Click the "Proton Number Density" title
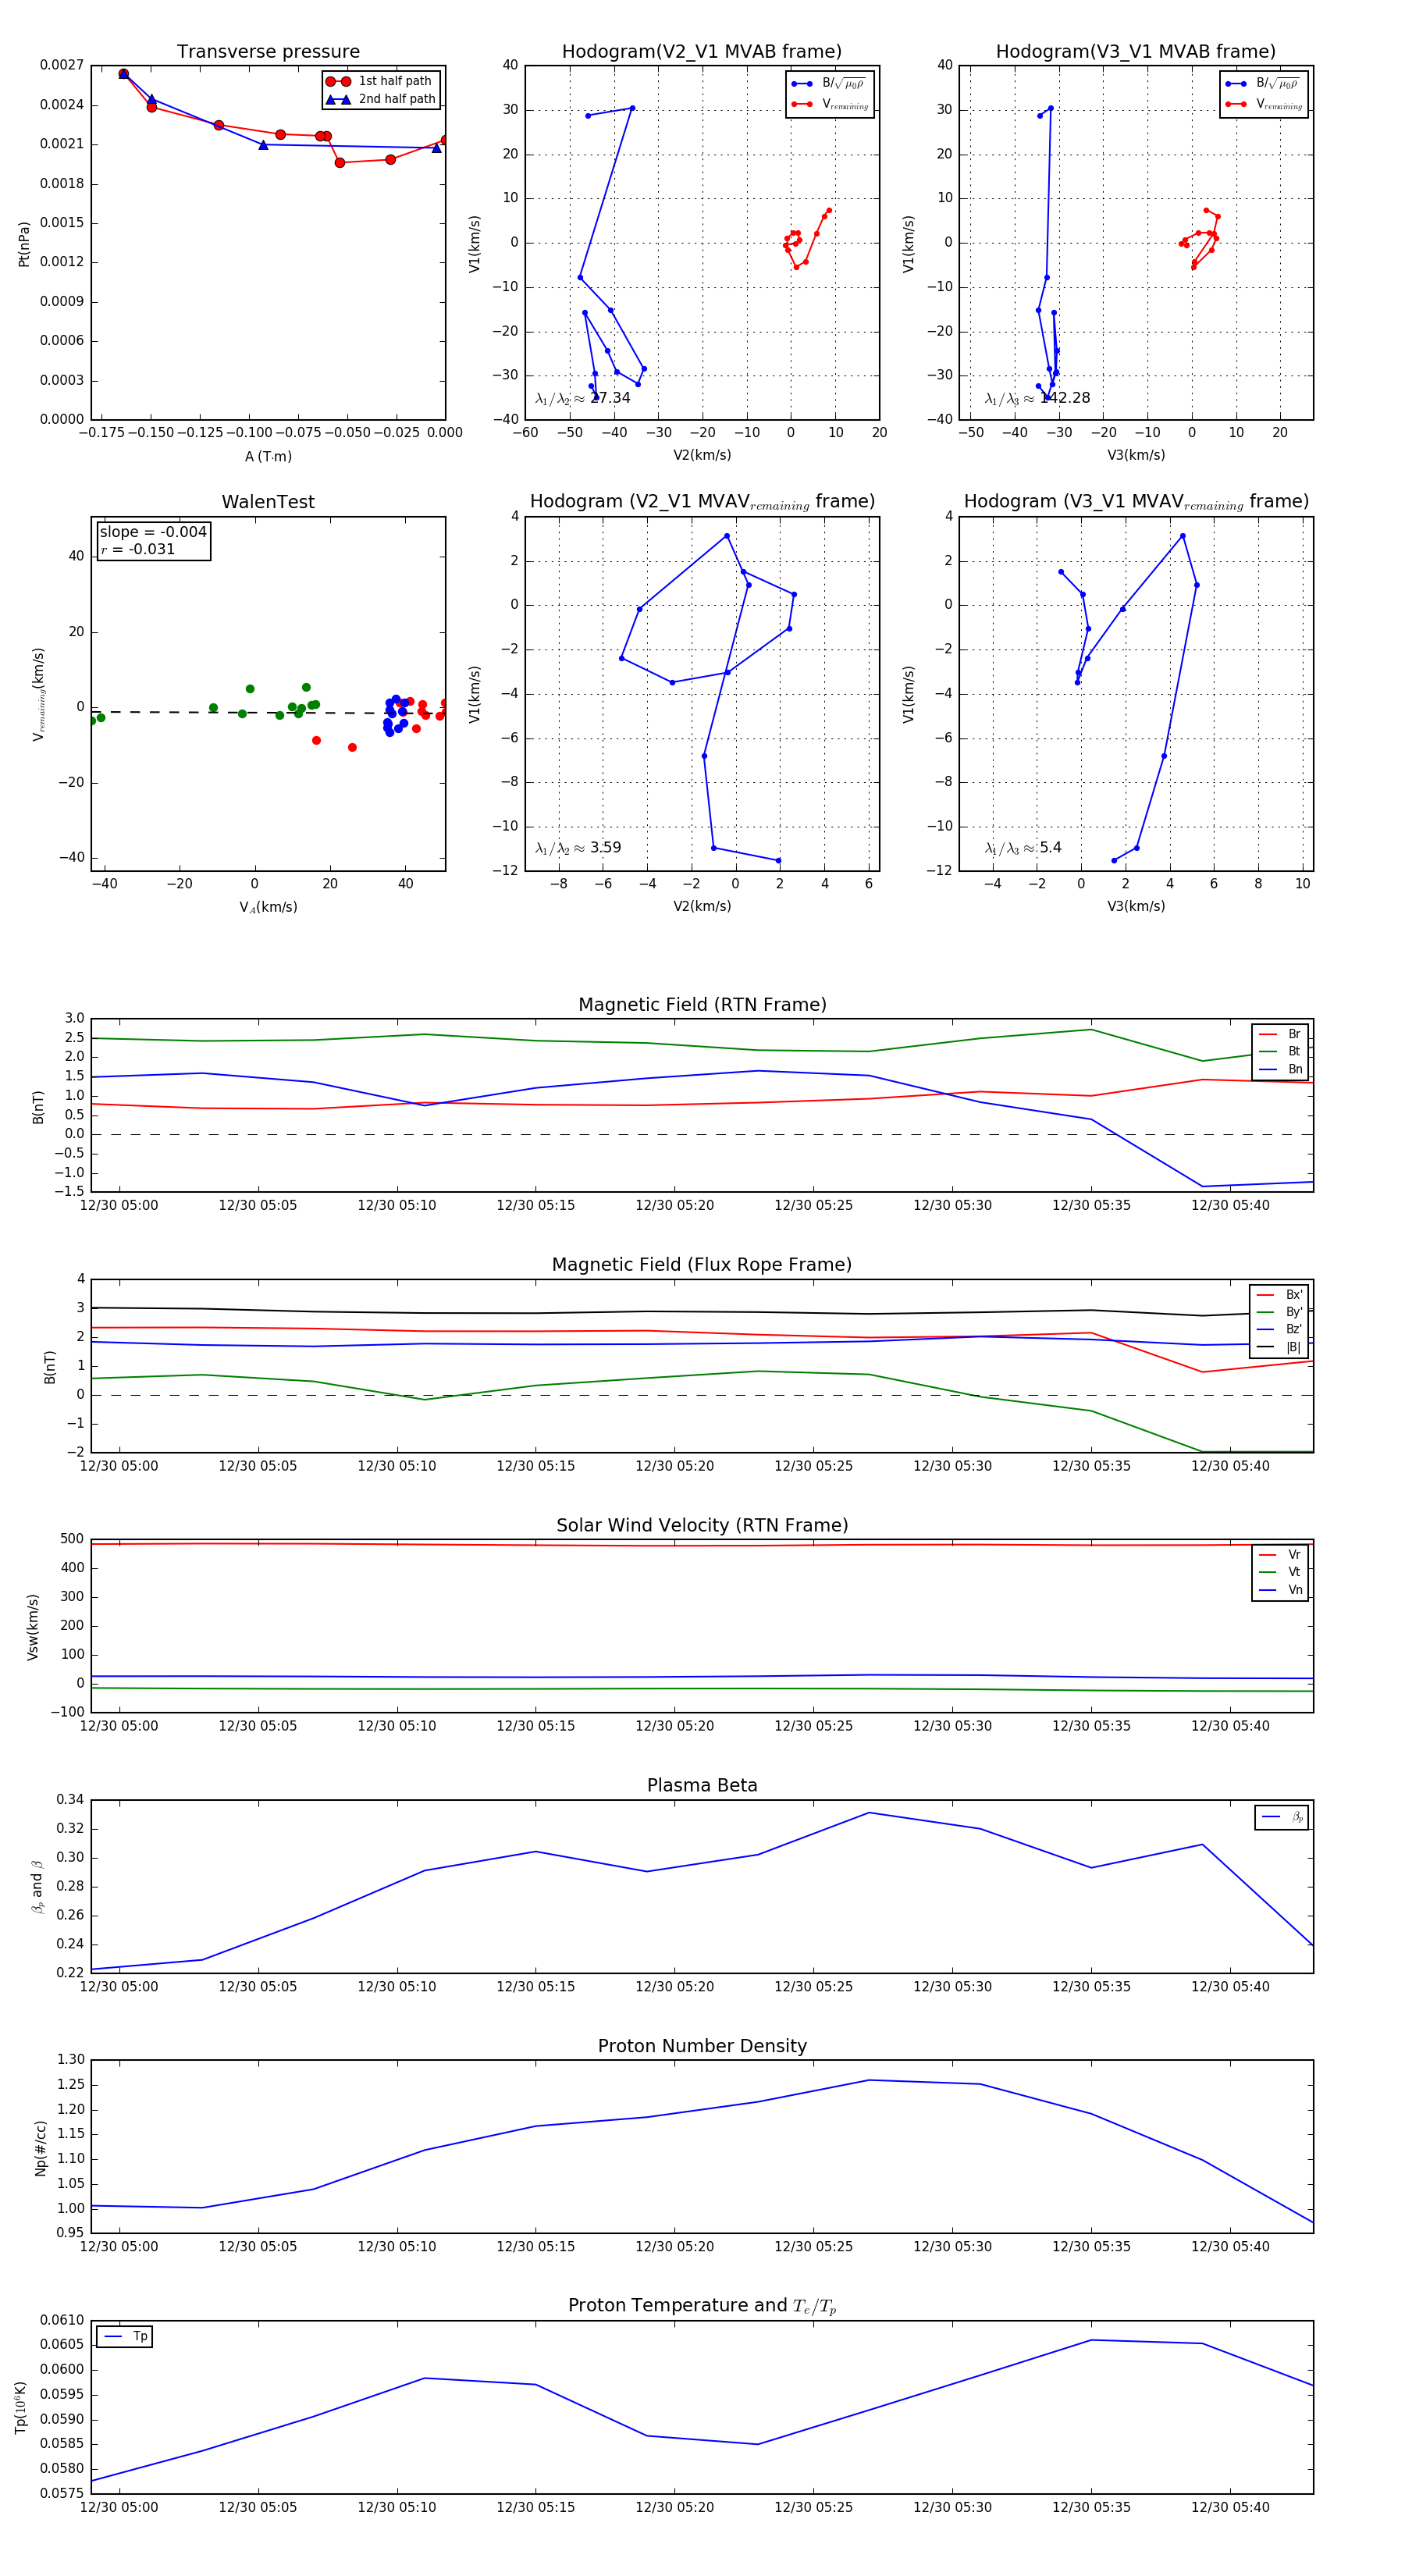 [x=702, y=2046]
